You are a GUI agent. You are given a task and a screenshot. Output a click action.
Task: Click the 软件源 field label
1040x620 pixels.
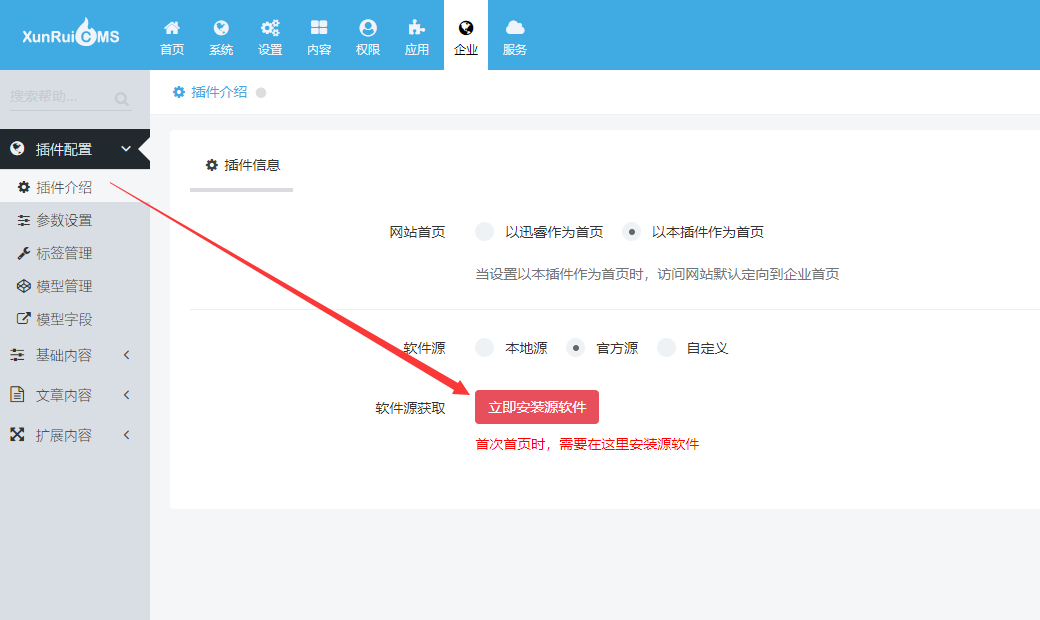(424, 348)
